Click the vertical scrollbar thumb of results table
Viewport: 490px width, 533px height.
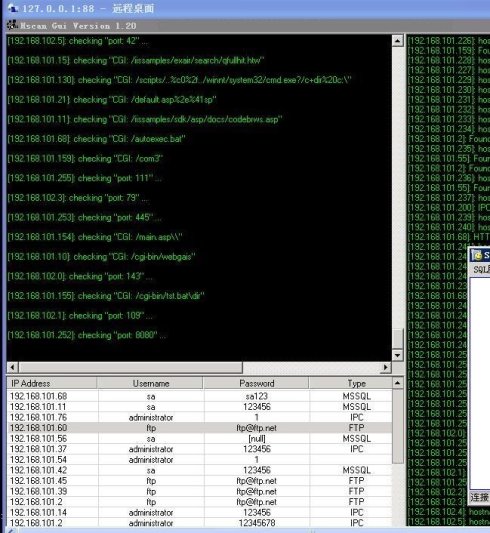[x=397, y=426]
